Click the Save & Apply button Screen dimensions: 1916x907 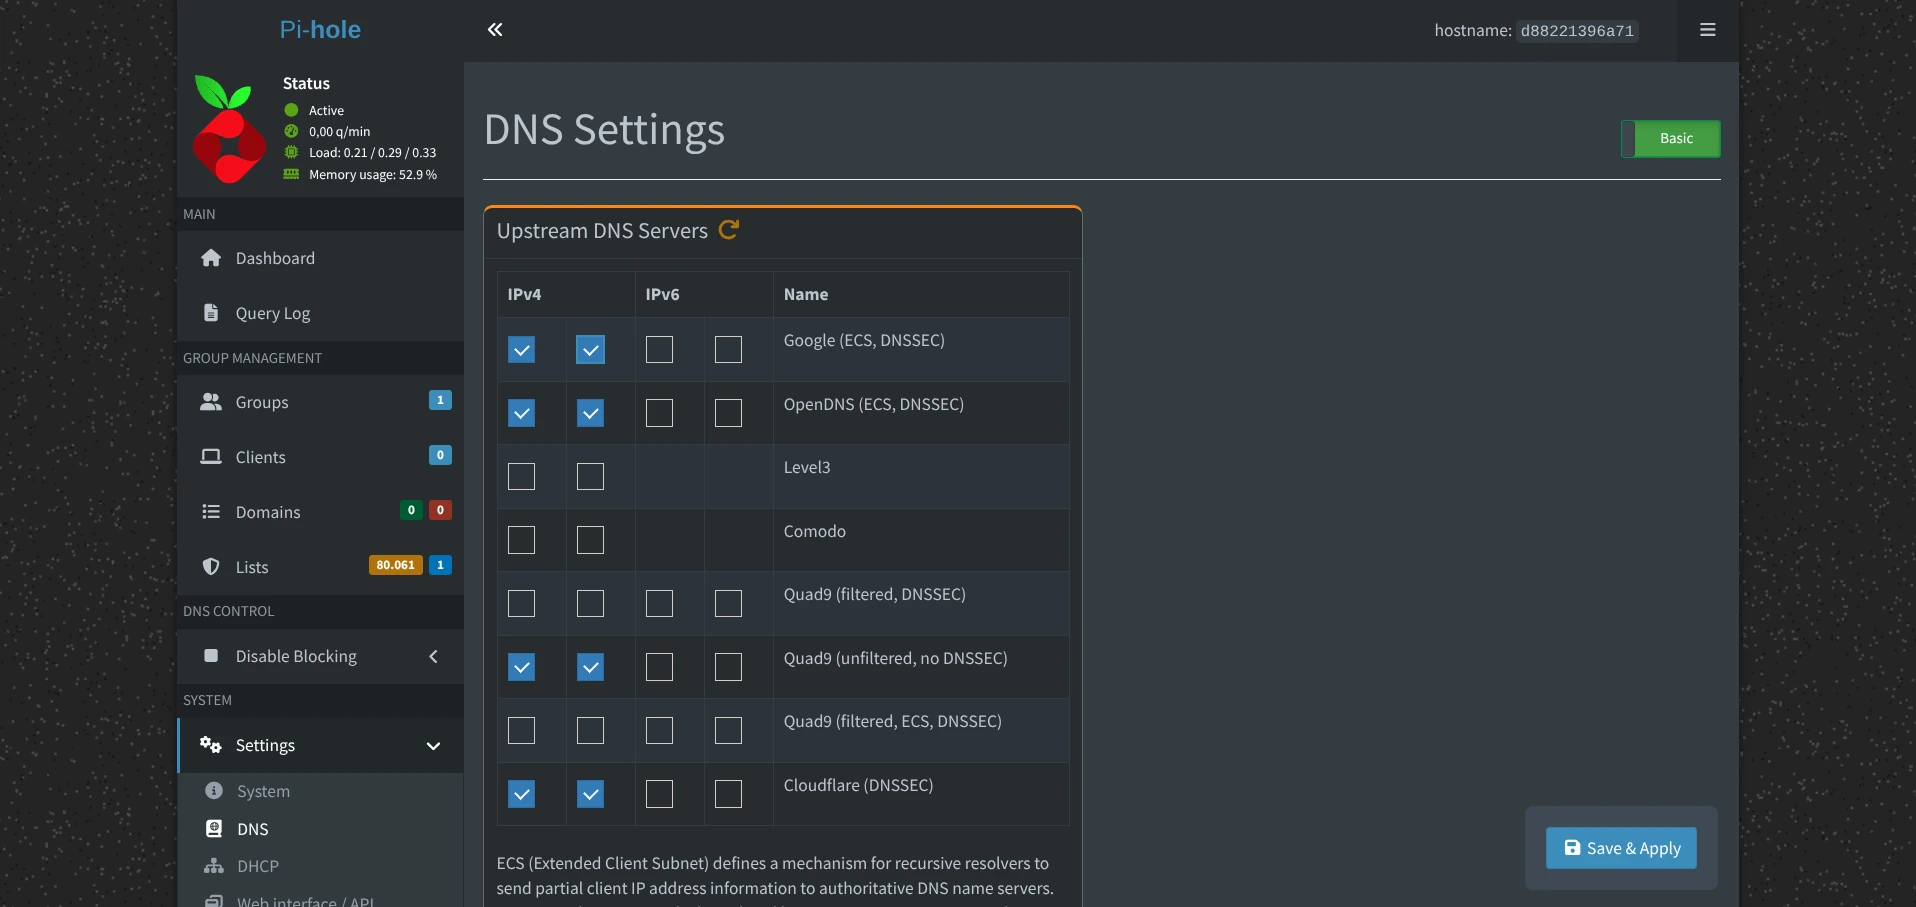pyautogui.click(x=1621, y=848)
